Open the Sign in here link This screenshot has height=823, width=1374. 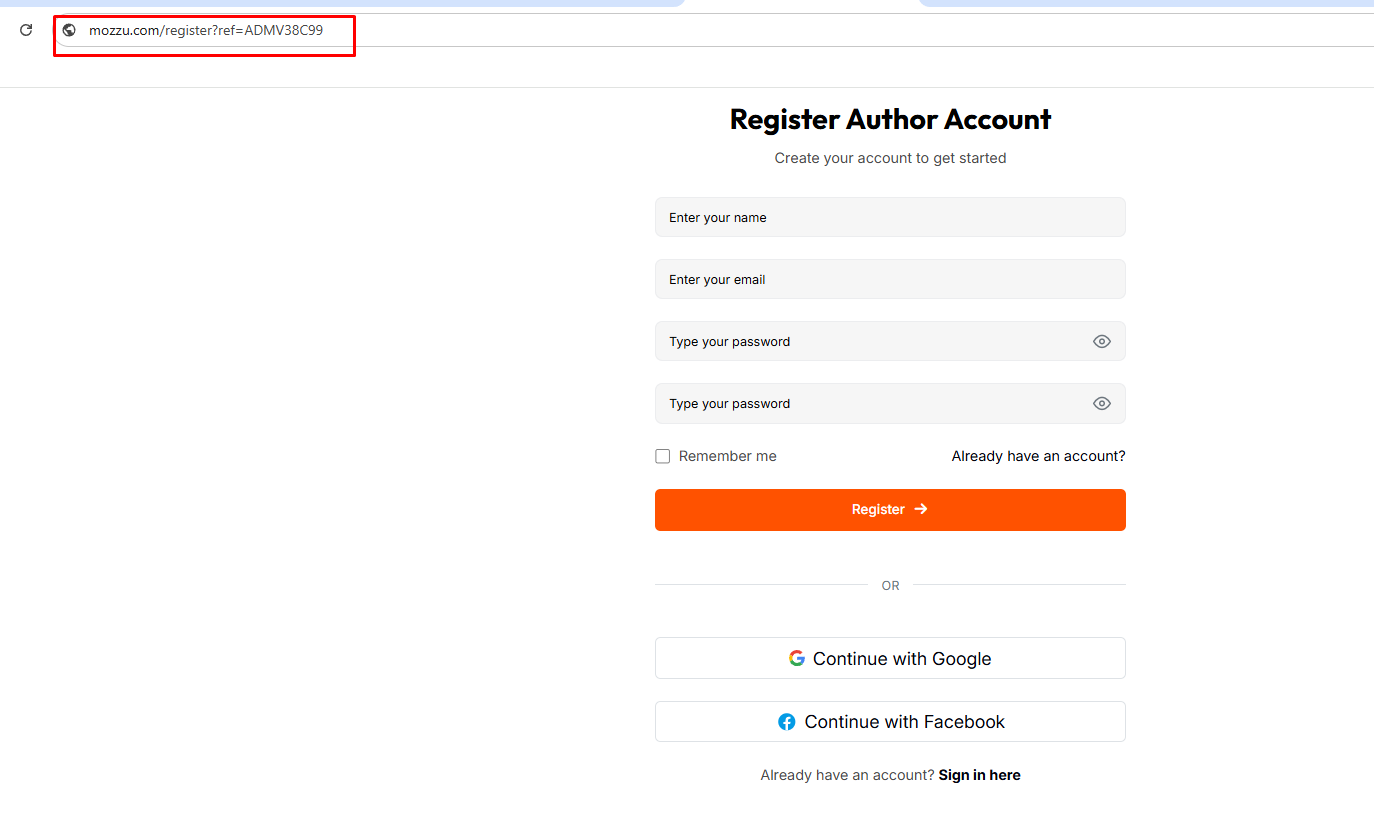pos(979,774)
